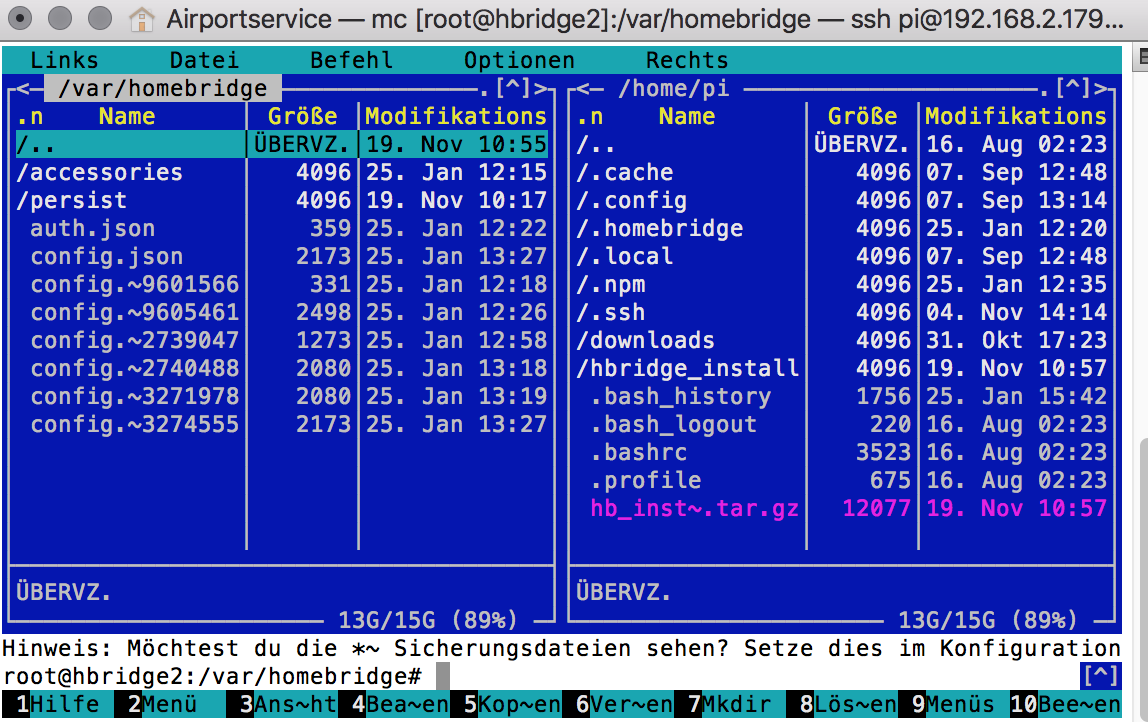Toggle sort order via right panel '.n'
Viewport: 1148px width, 722px height.
tap(590, 116)
